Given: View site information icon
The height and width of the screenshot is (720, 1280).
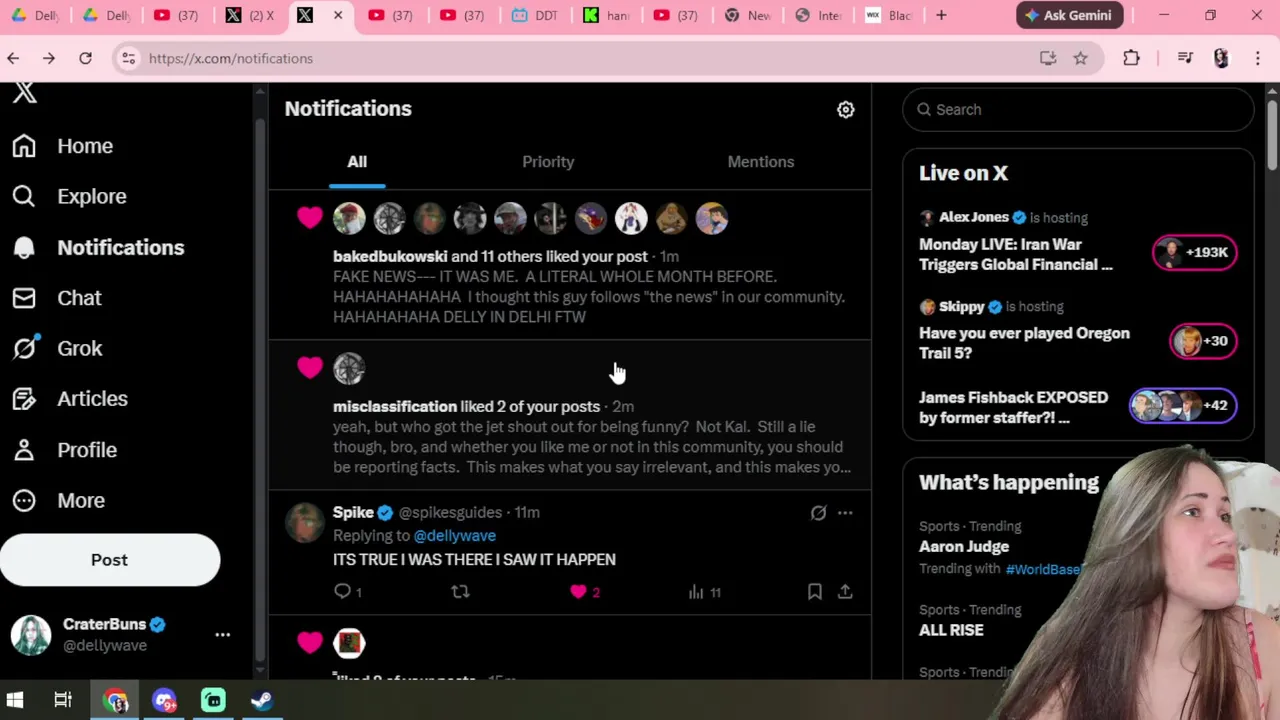Looking at the screenshot, I should tap(129, 58).
